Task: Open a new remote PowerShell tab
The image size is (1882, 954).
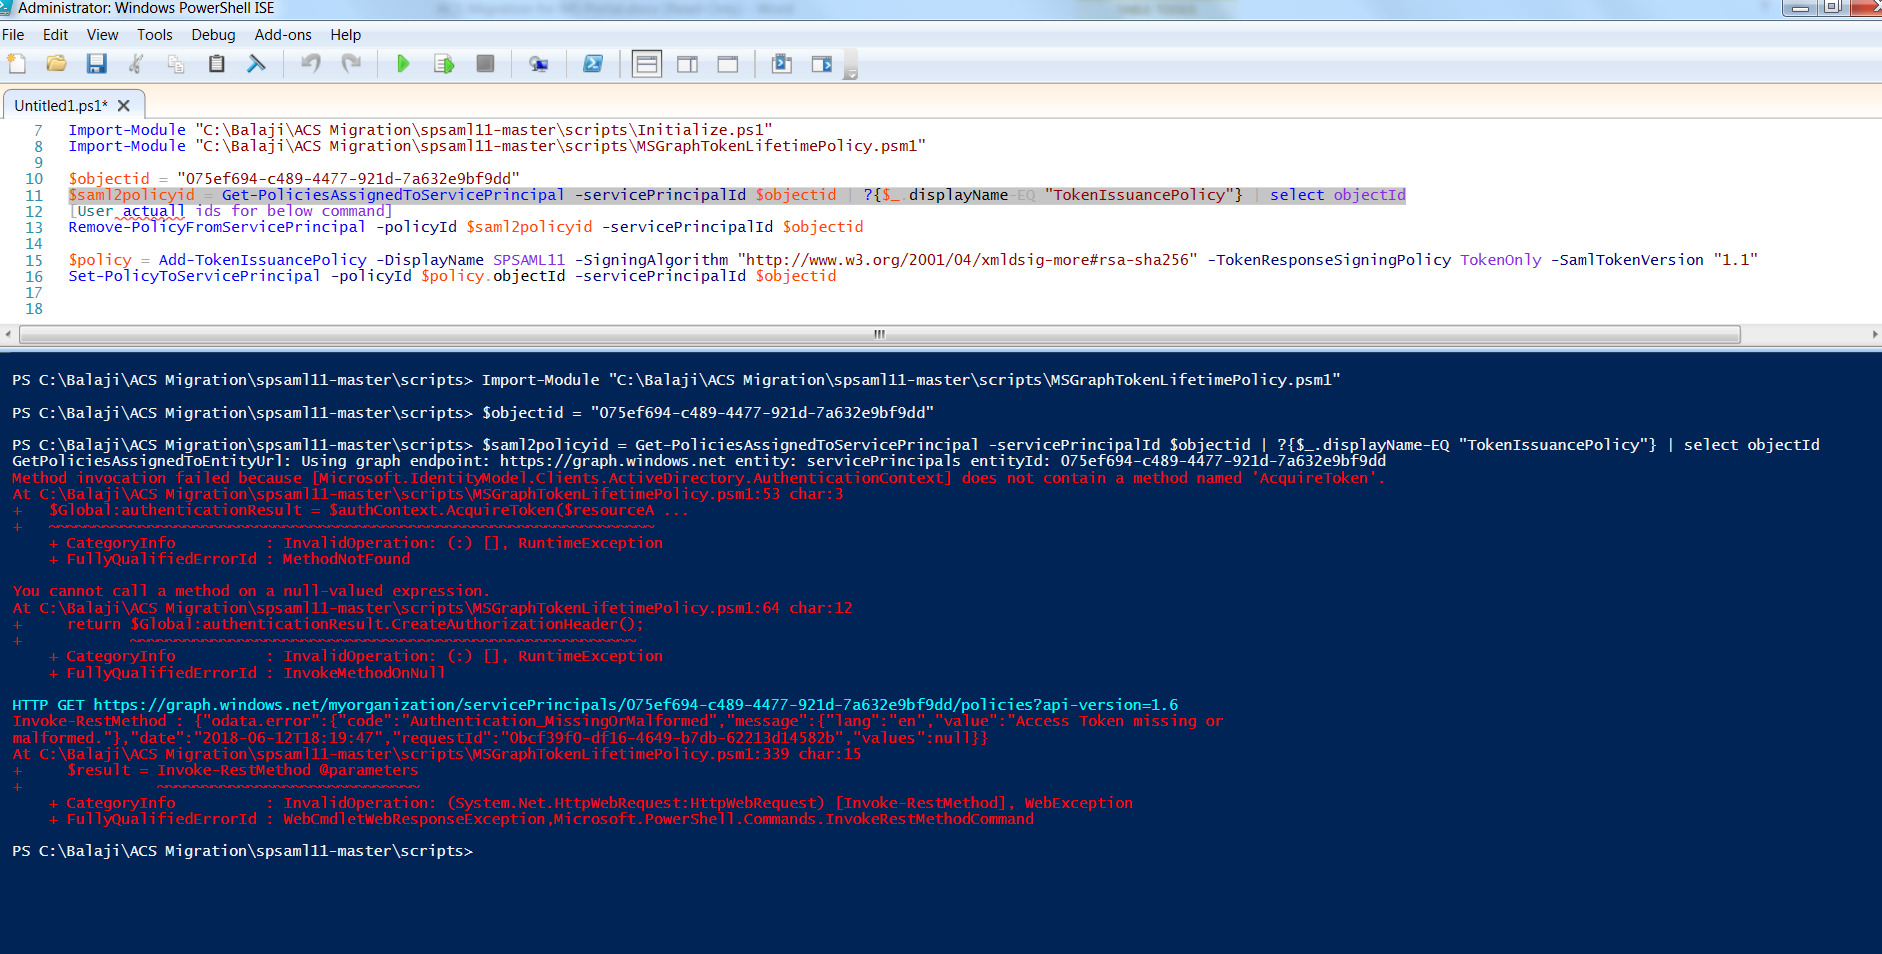Action: click(x=539, y=64)
